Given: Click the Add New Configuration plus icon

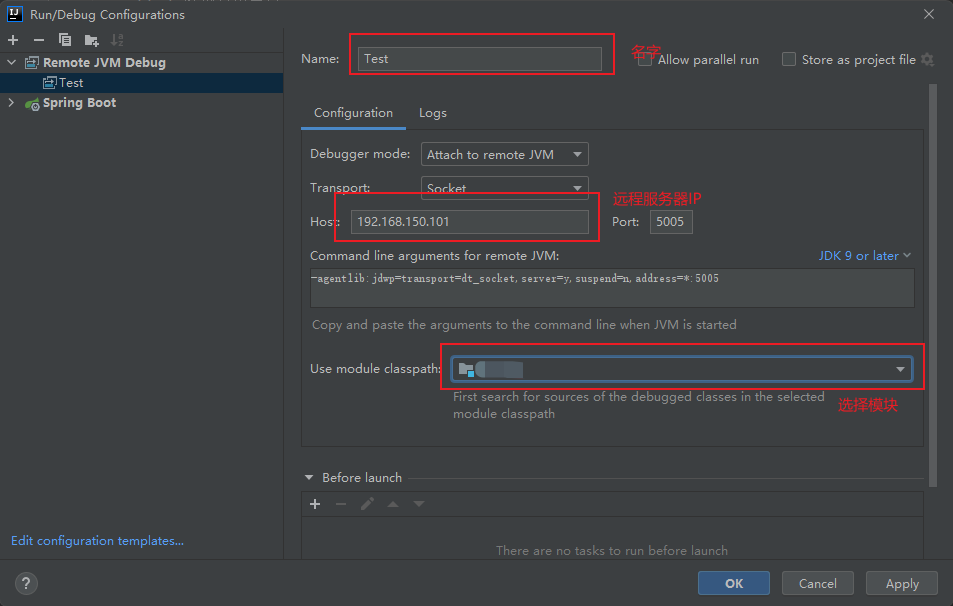Looking at the screenshot, I should pyautogui.click(x=13, y=40).
